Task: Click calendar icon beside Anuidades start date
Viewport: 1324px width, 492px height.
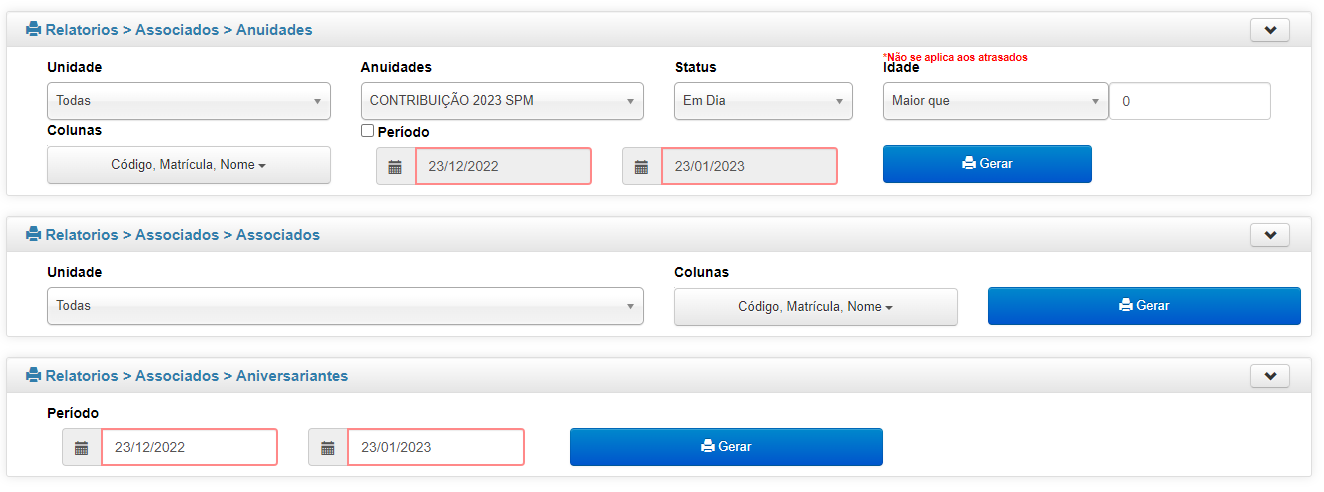Action: pyautogui.click(x=396, y=166)
